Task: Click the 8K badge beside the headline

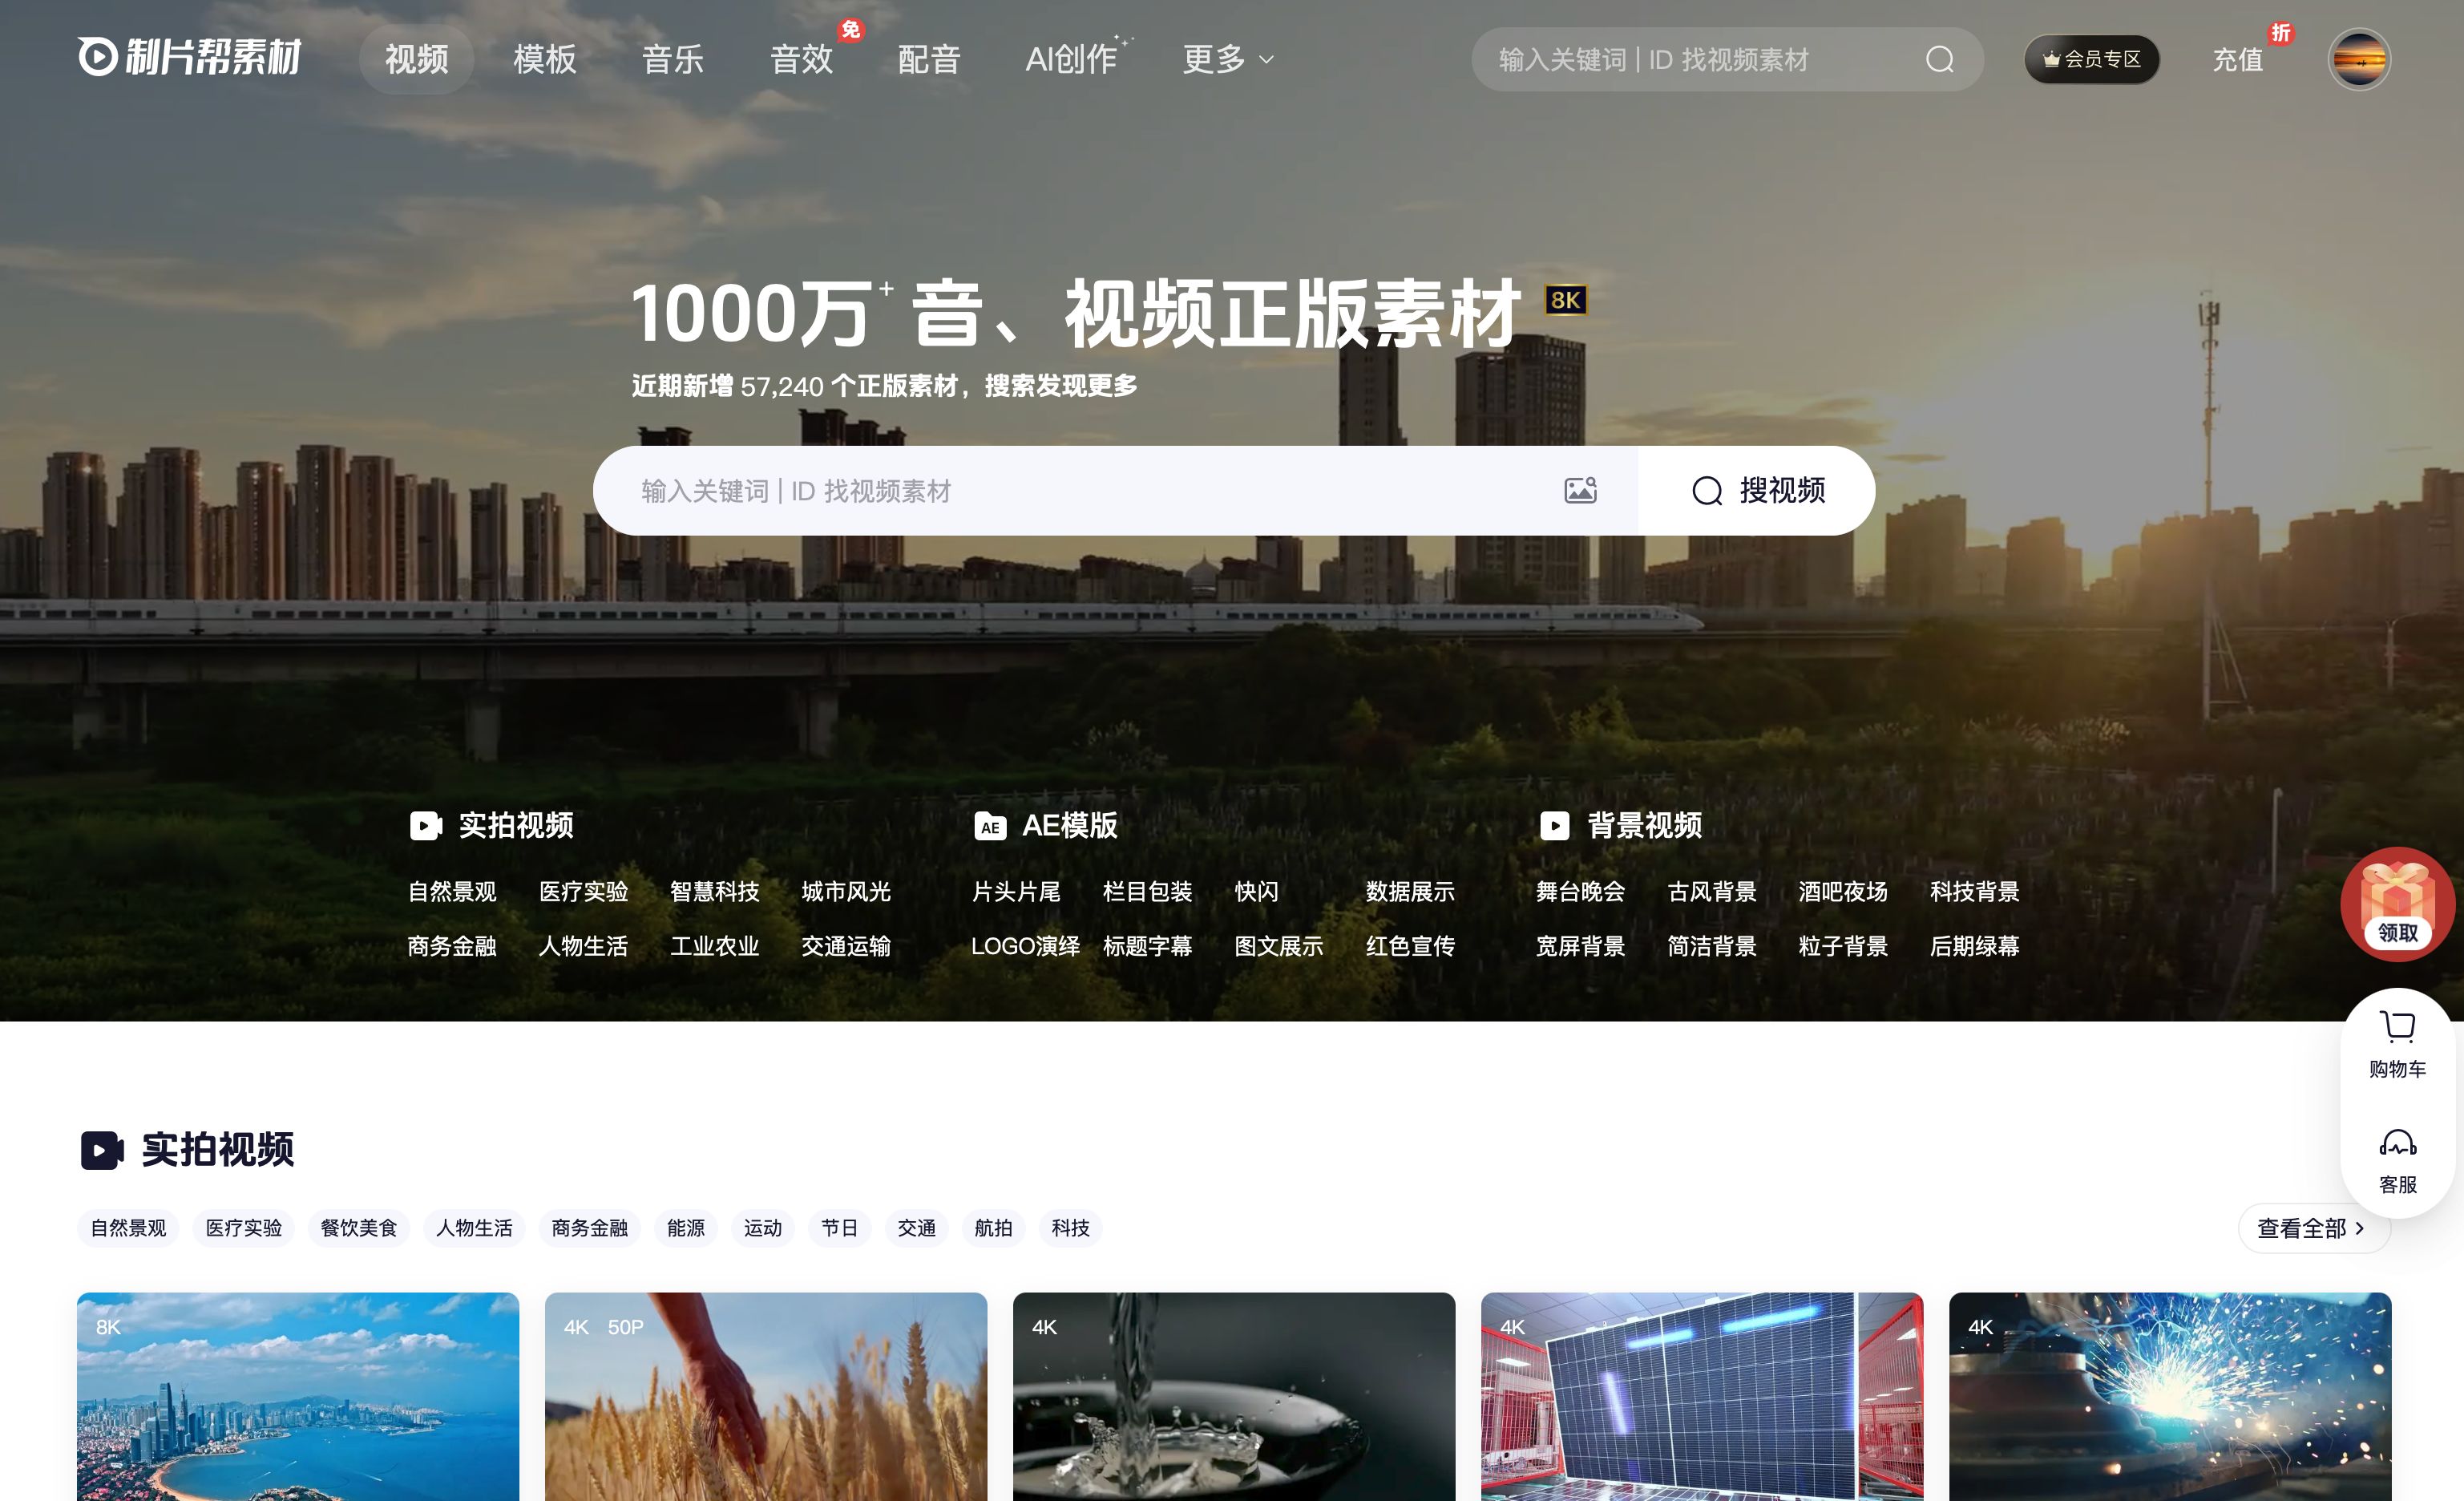Action: pos(1565,300)
